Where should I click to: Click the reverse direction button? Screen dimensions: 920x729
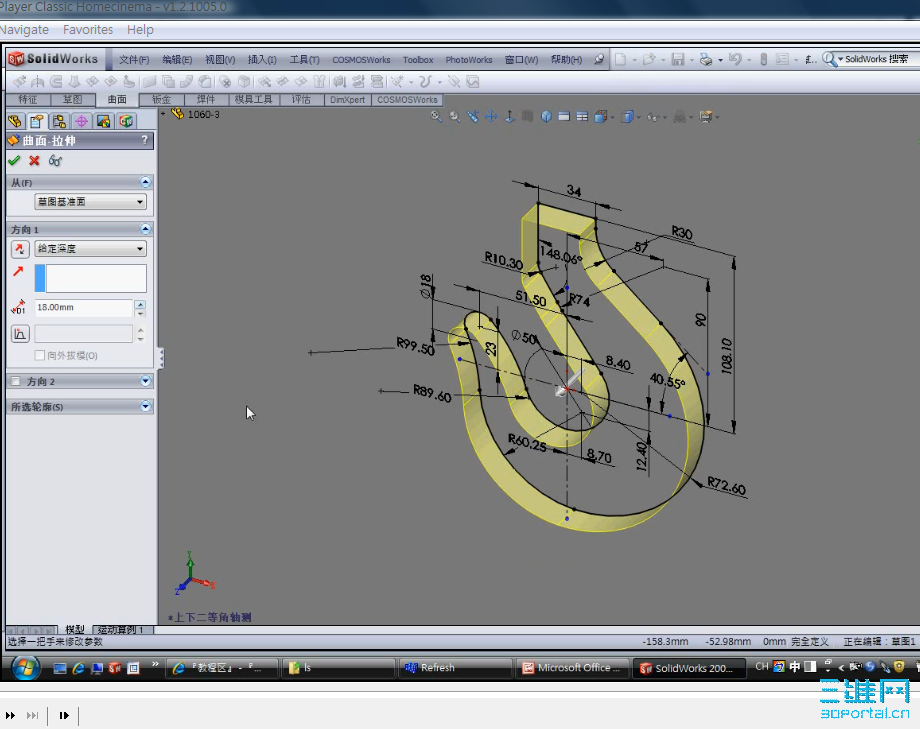[20, 249]
